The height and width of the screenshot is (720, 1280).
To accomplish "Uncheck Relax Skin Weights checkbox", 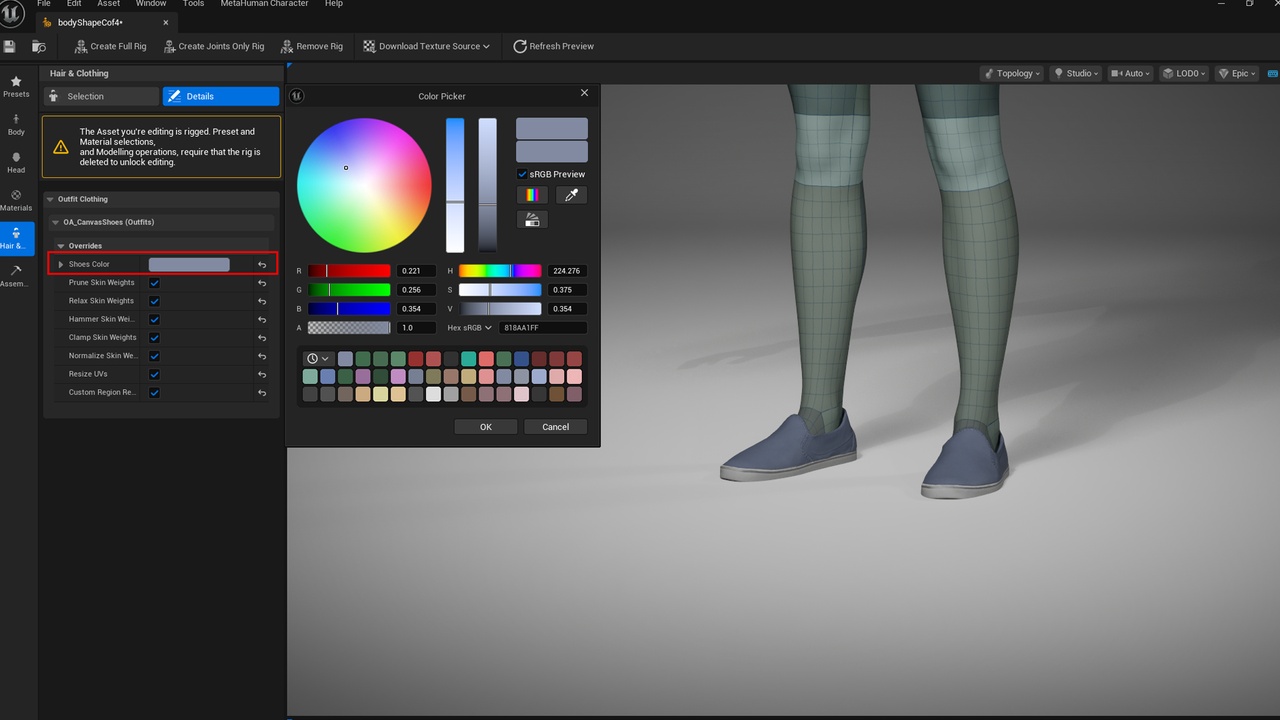I will [154, 301].
